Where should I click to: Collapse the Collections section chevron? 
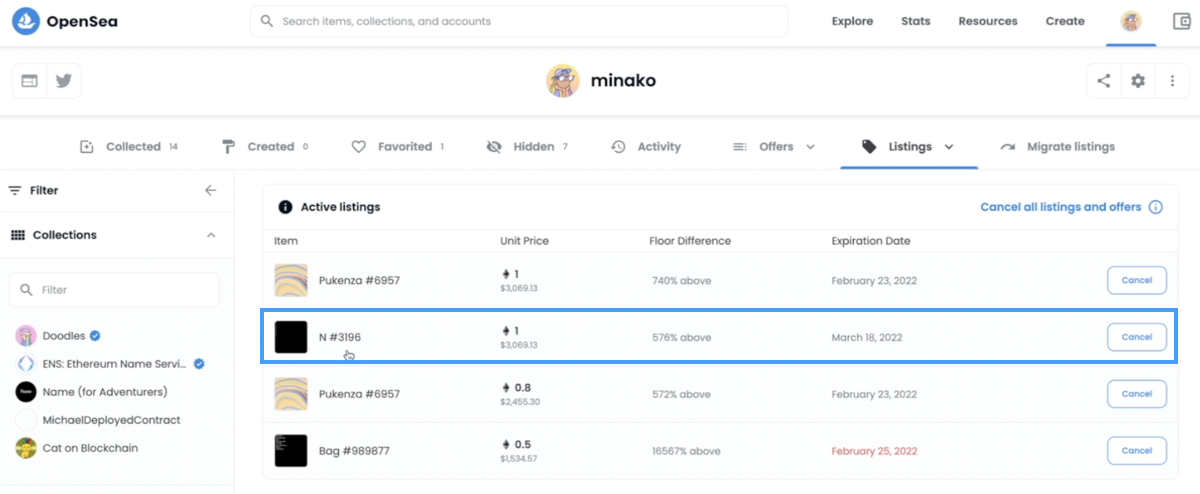tap(211, 235)
